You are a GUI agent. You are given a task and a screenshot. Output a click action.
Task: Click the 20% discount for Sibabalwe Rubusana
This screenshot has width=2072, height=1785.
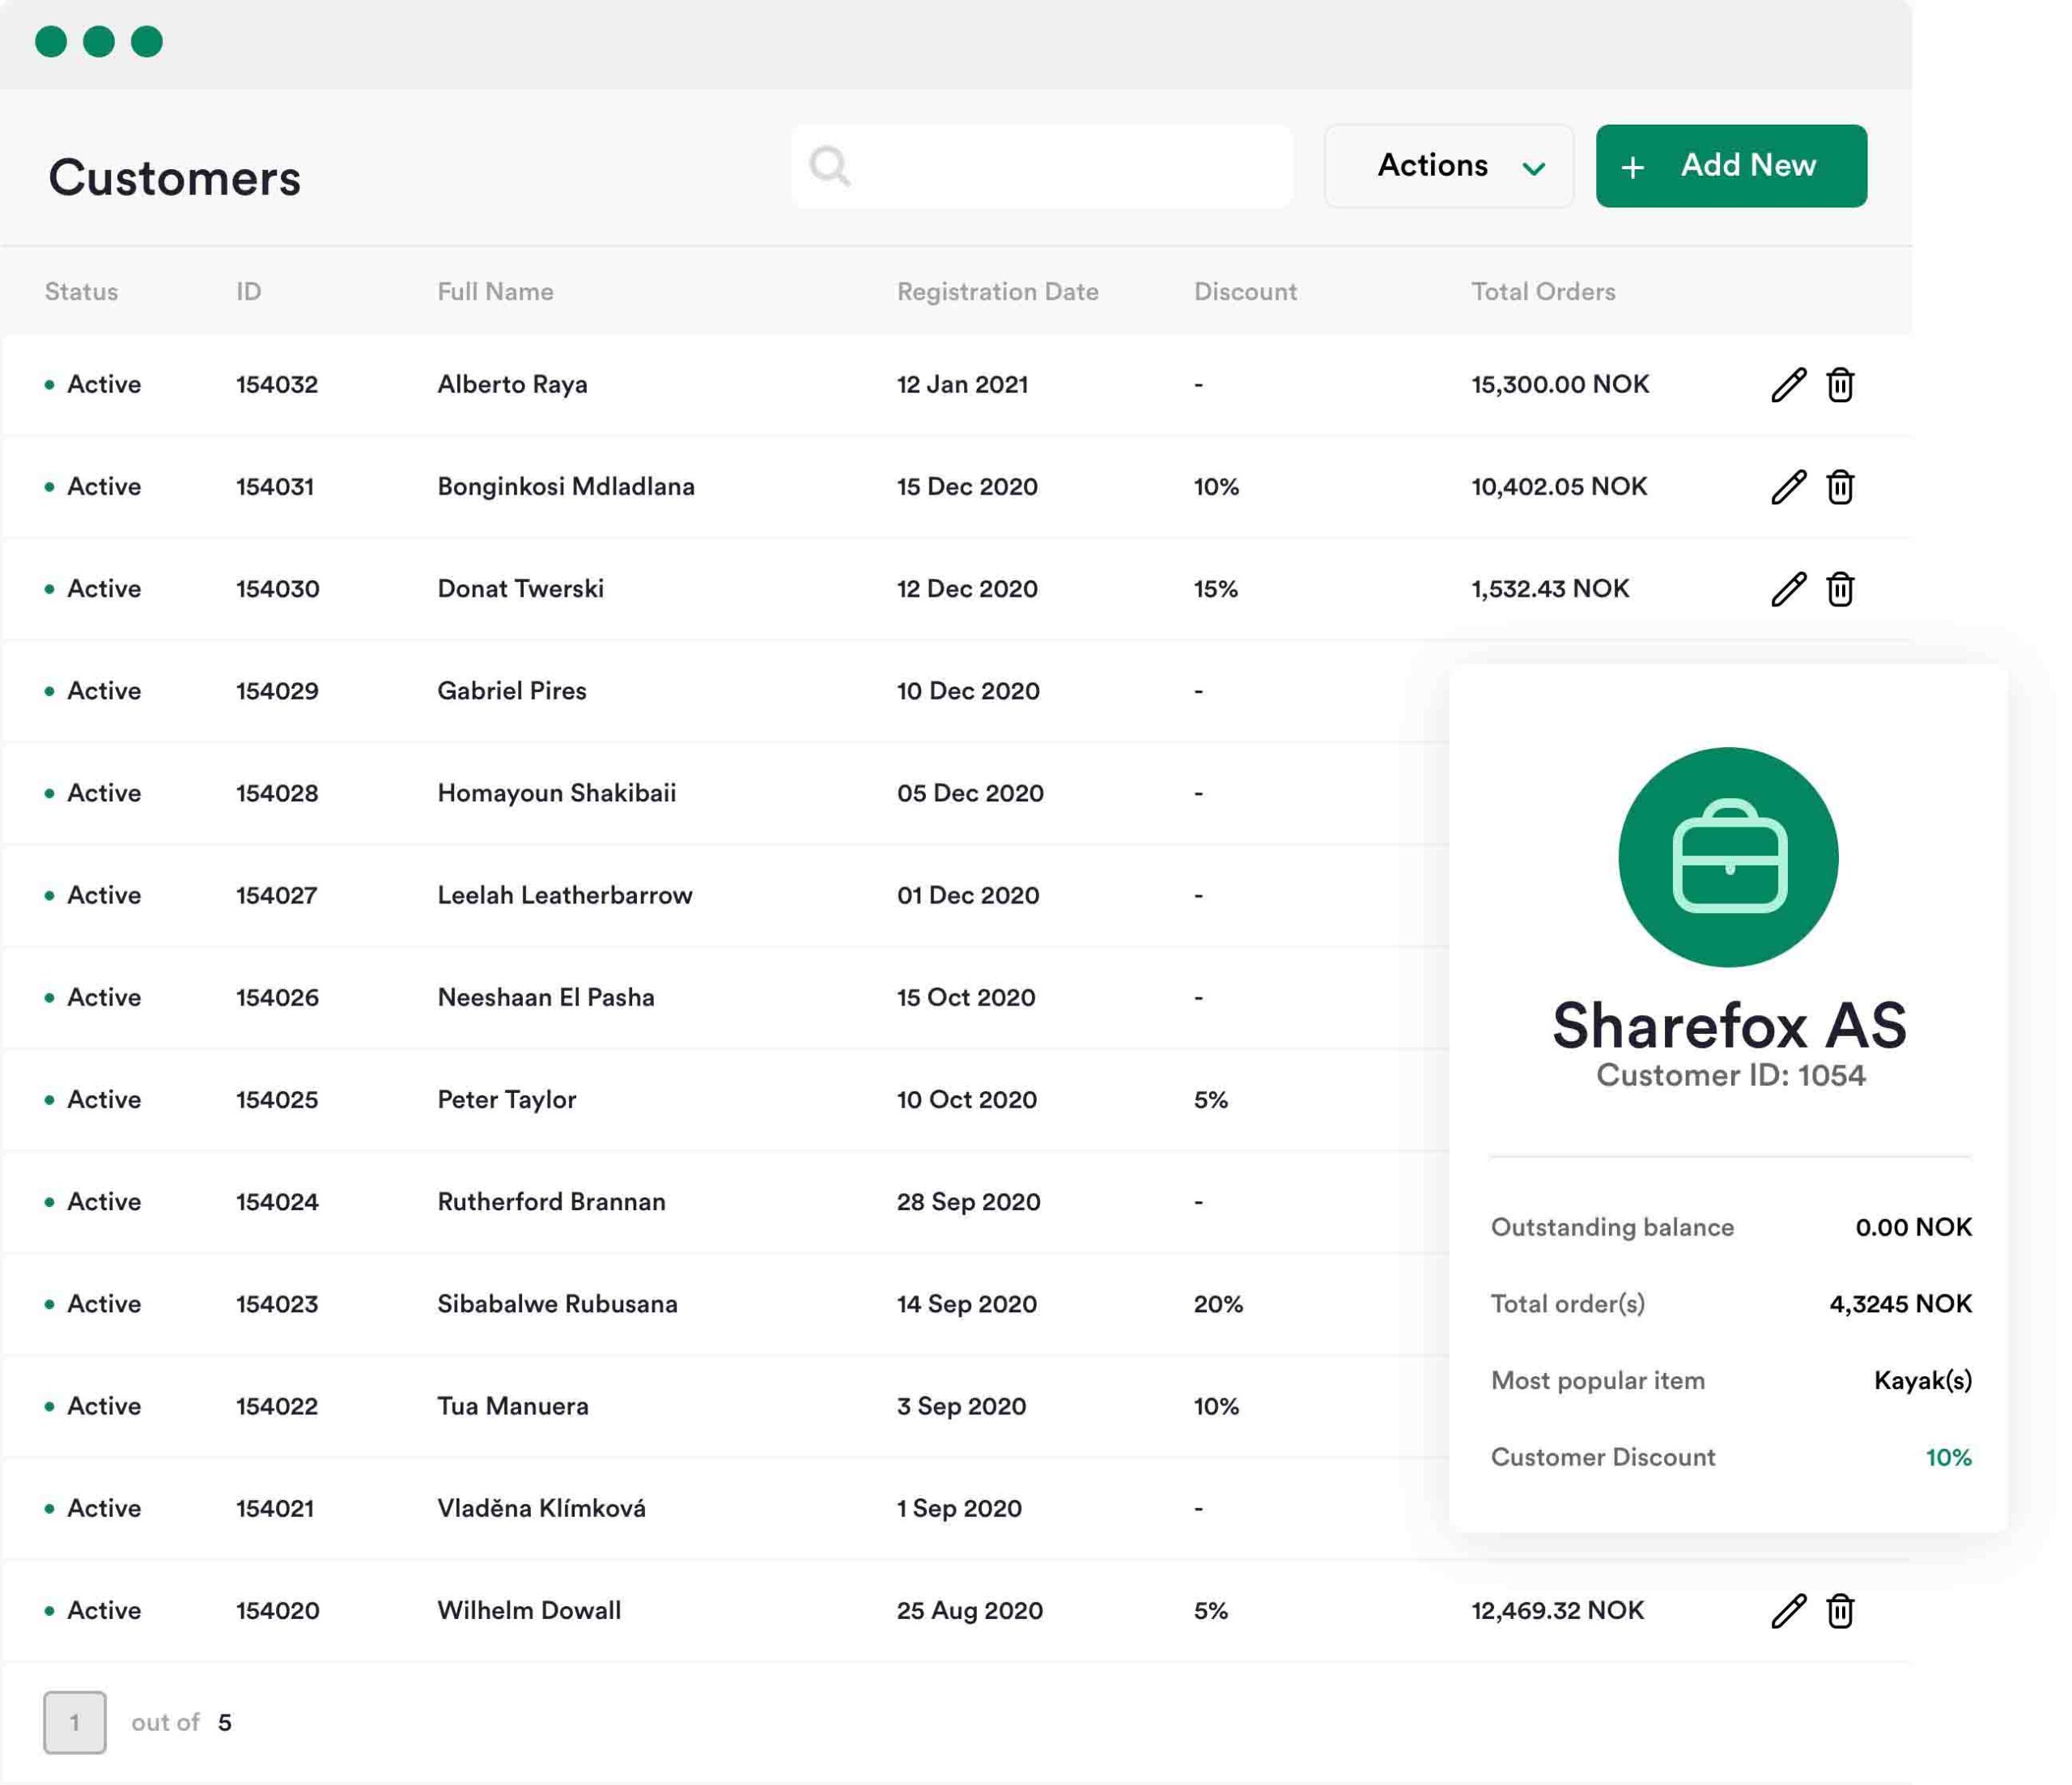[1218, 1304]
